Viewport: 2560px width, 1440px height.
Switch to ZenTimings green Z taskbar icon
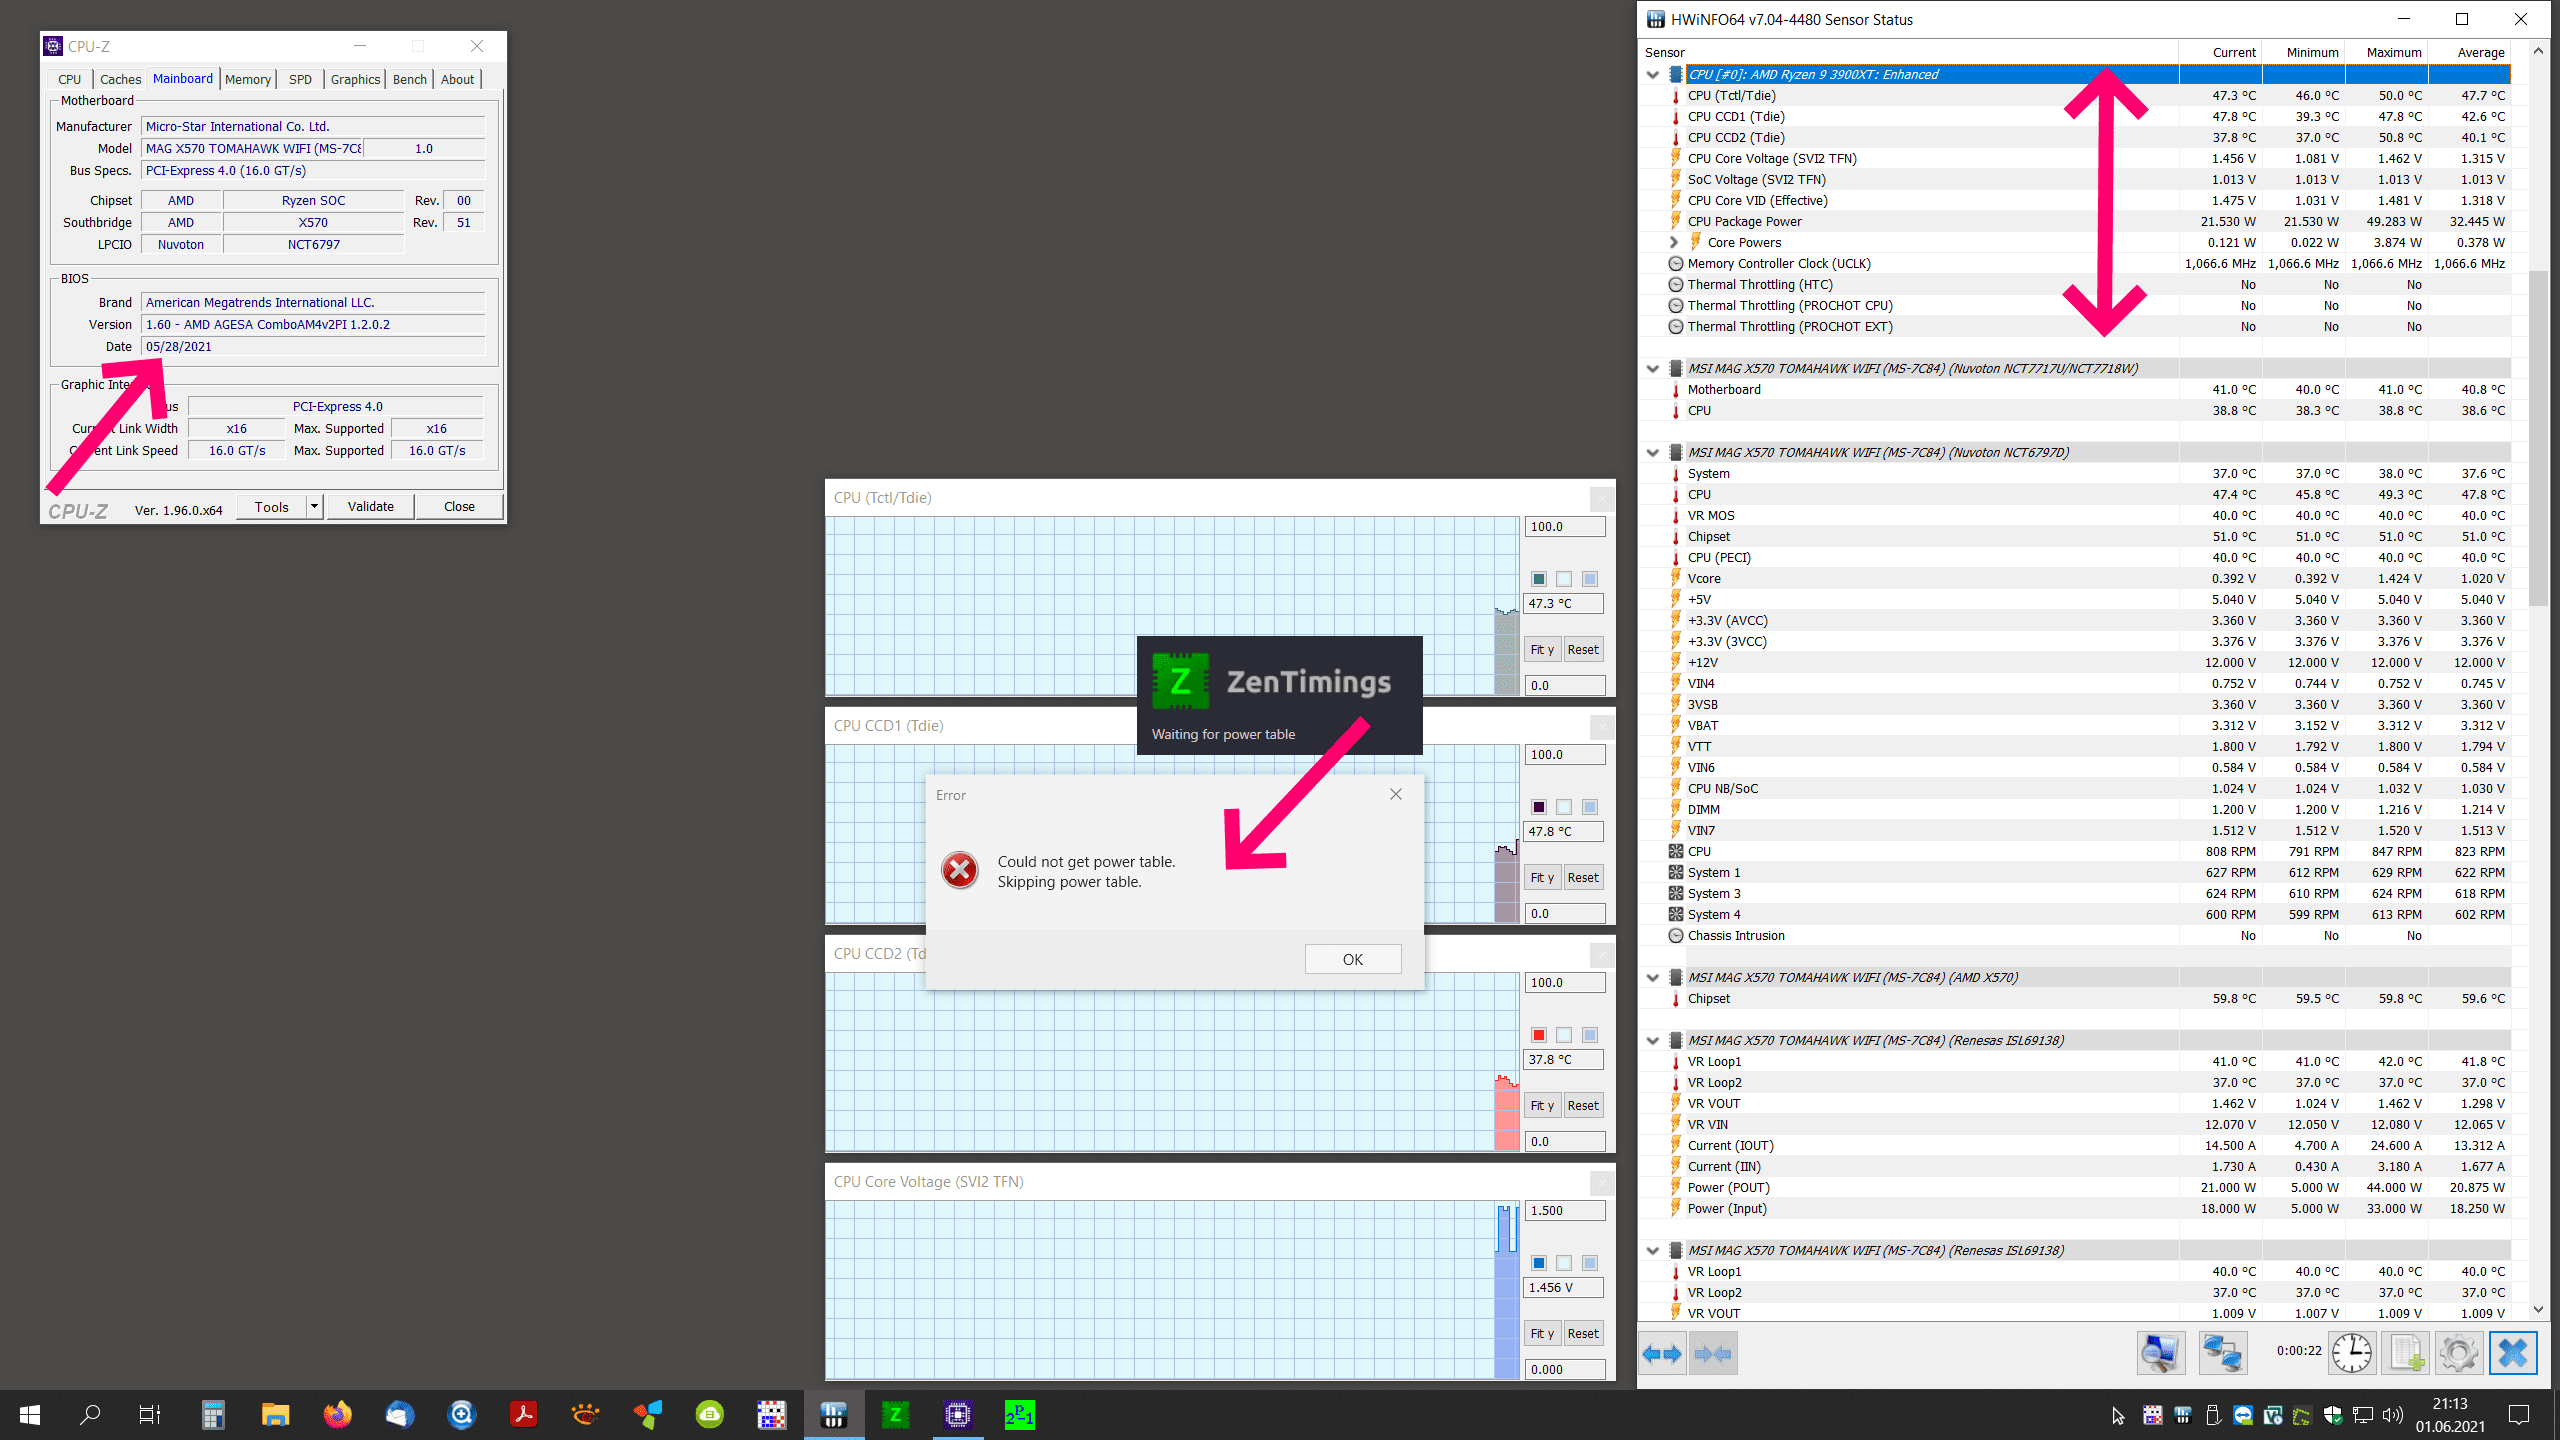click(895, 1415)
